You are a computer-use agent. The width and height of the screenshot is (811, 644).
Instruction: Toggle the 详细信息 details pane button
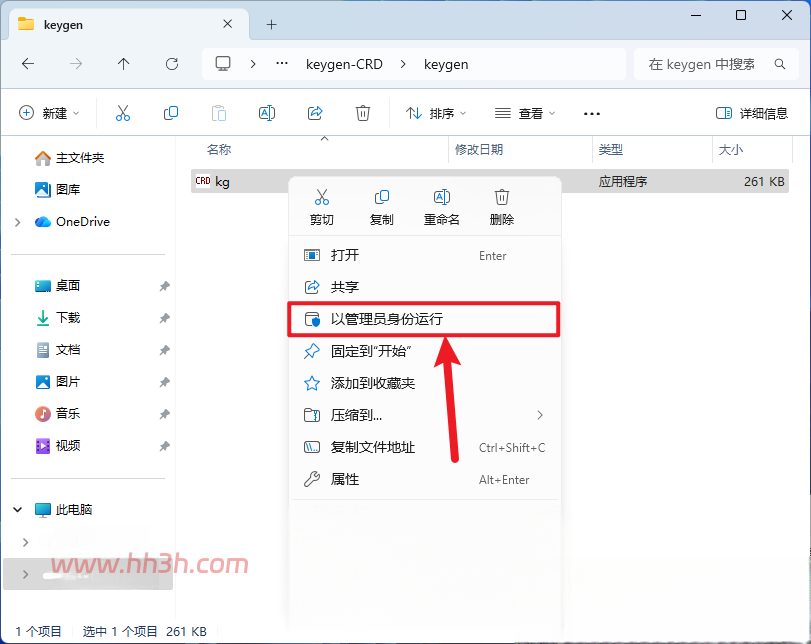coord(752,113)
